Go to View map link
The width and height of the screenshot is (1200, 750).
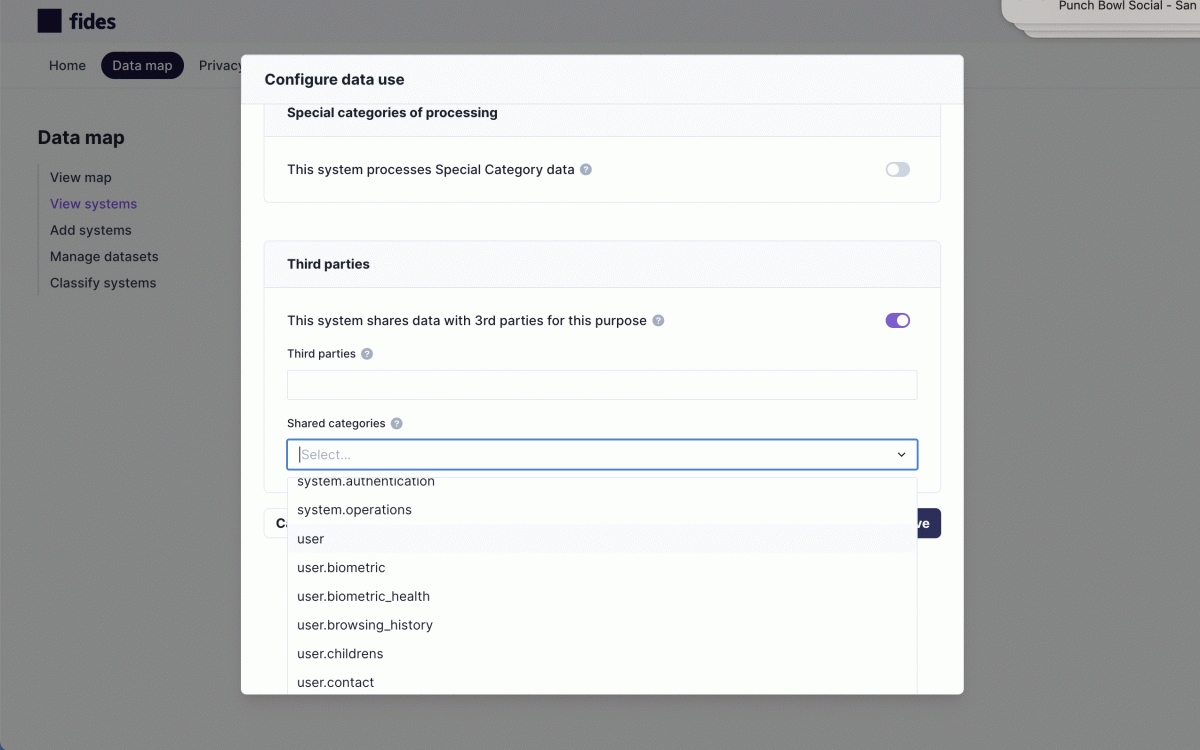click(81, 178)
